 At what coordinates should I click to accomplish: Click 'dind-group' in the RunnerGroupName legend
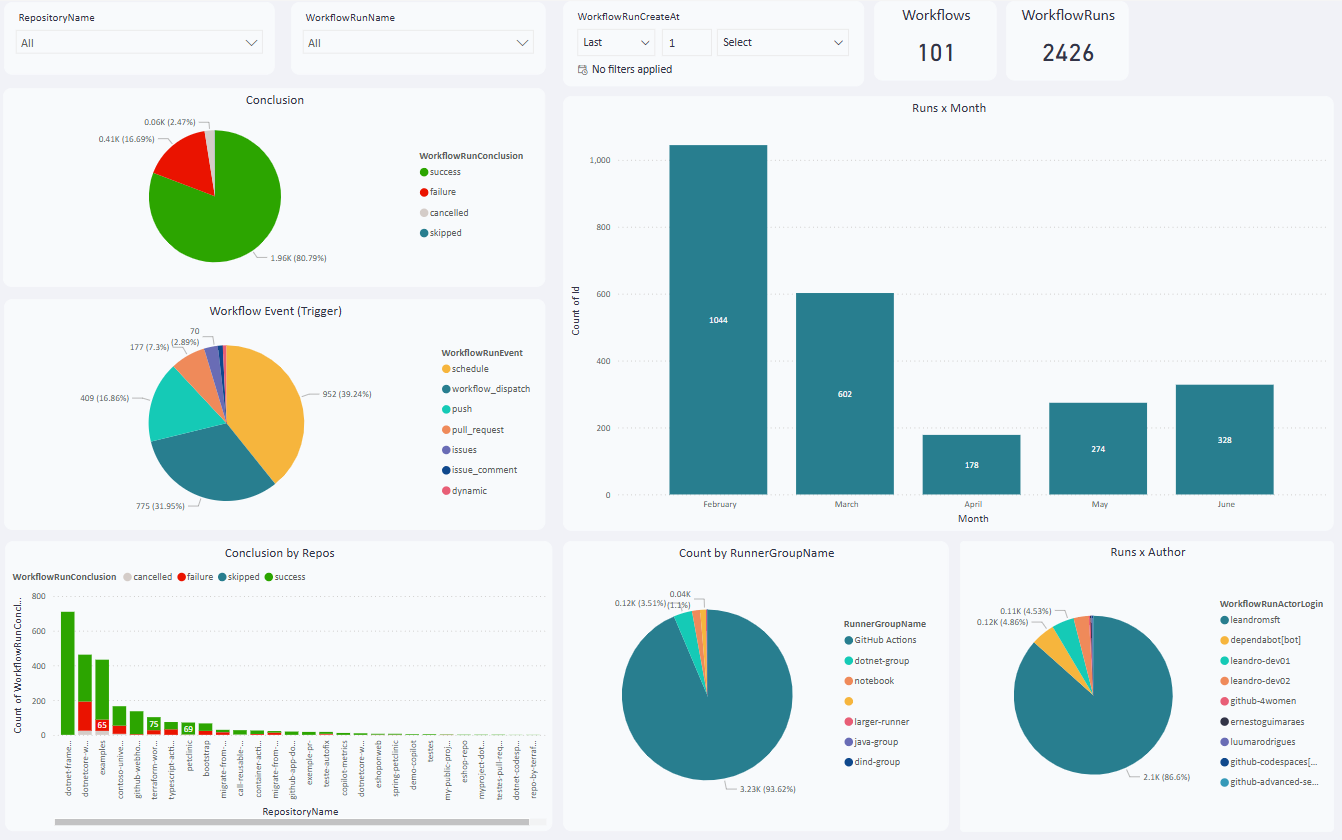(x=872, y=762)
